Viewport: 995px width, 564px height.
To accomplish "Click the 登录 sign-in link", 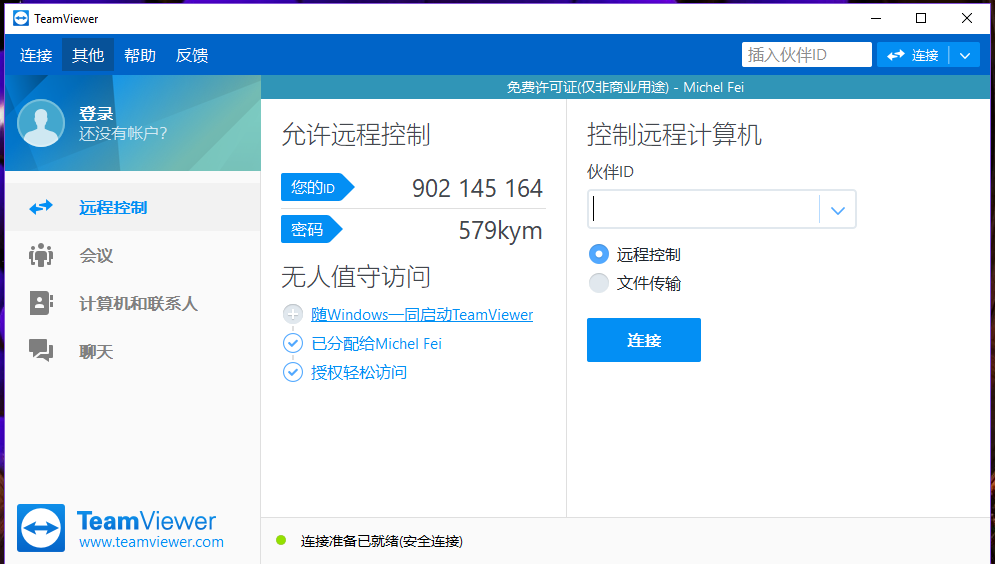I will [96, 114].
